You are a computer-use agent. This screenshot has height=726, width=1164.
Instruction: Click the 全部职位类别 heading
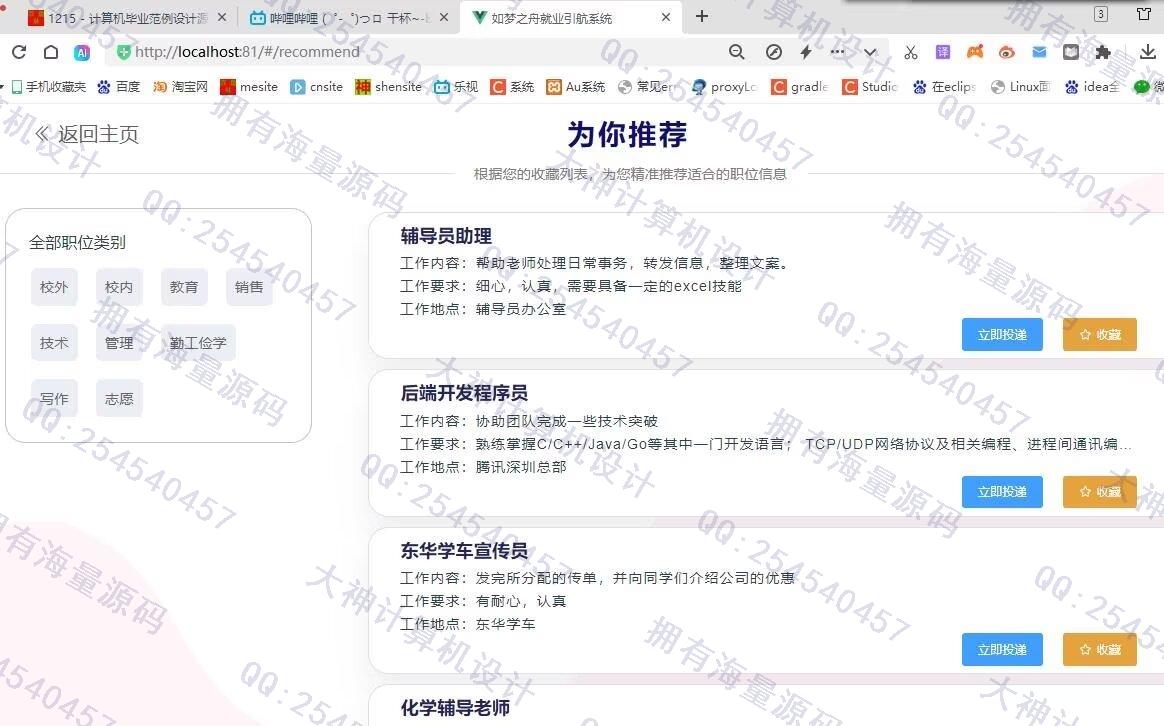pyautogui.click(x=77, y=243)
